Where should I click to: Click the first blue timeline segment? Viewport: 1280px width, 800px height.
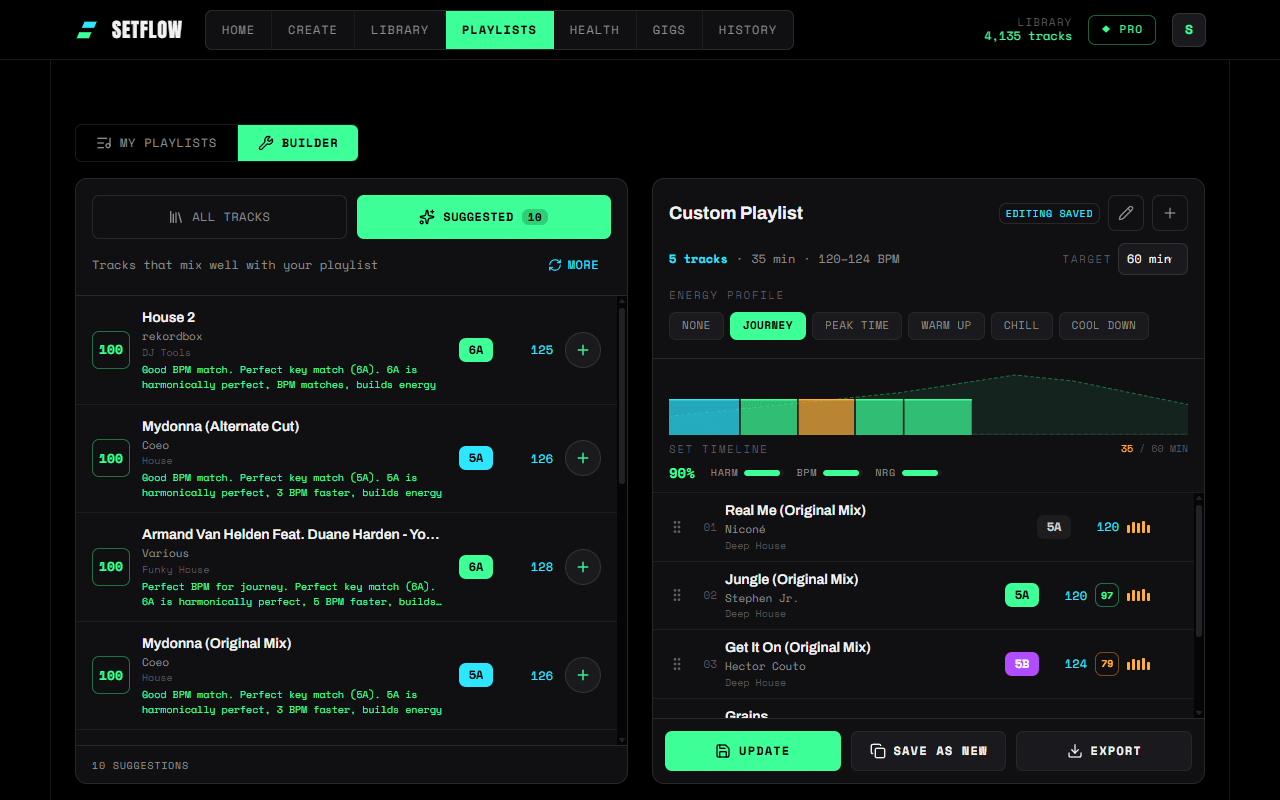(704, 417)
